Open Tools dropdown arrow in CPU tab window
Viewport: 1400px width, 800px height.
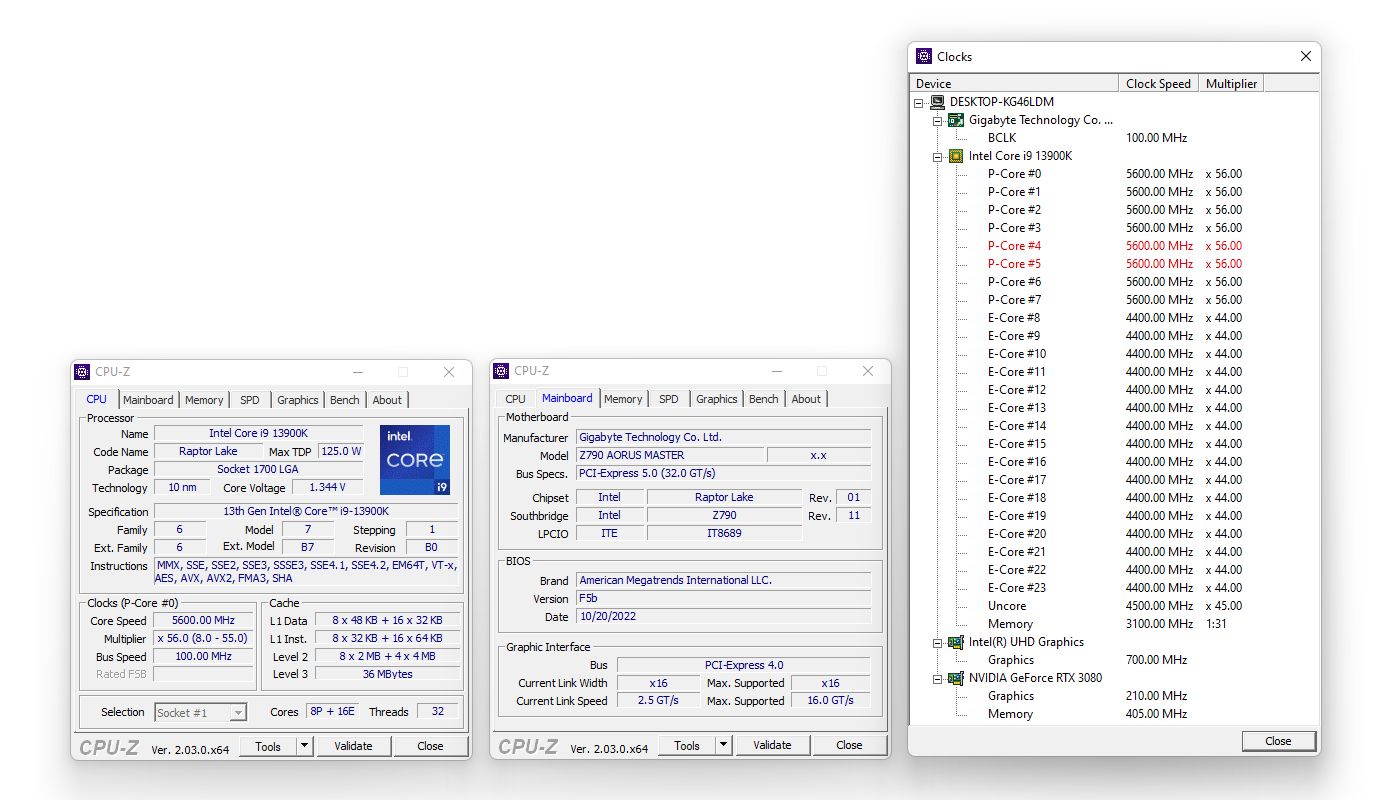point(305,746)
